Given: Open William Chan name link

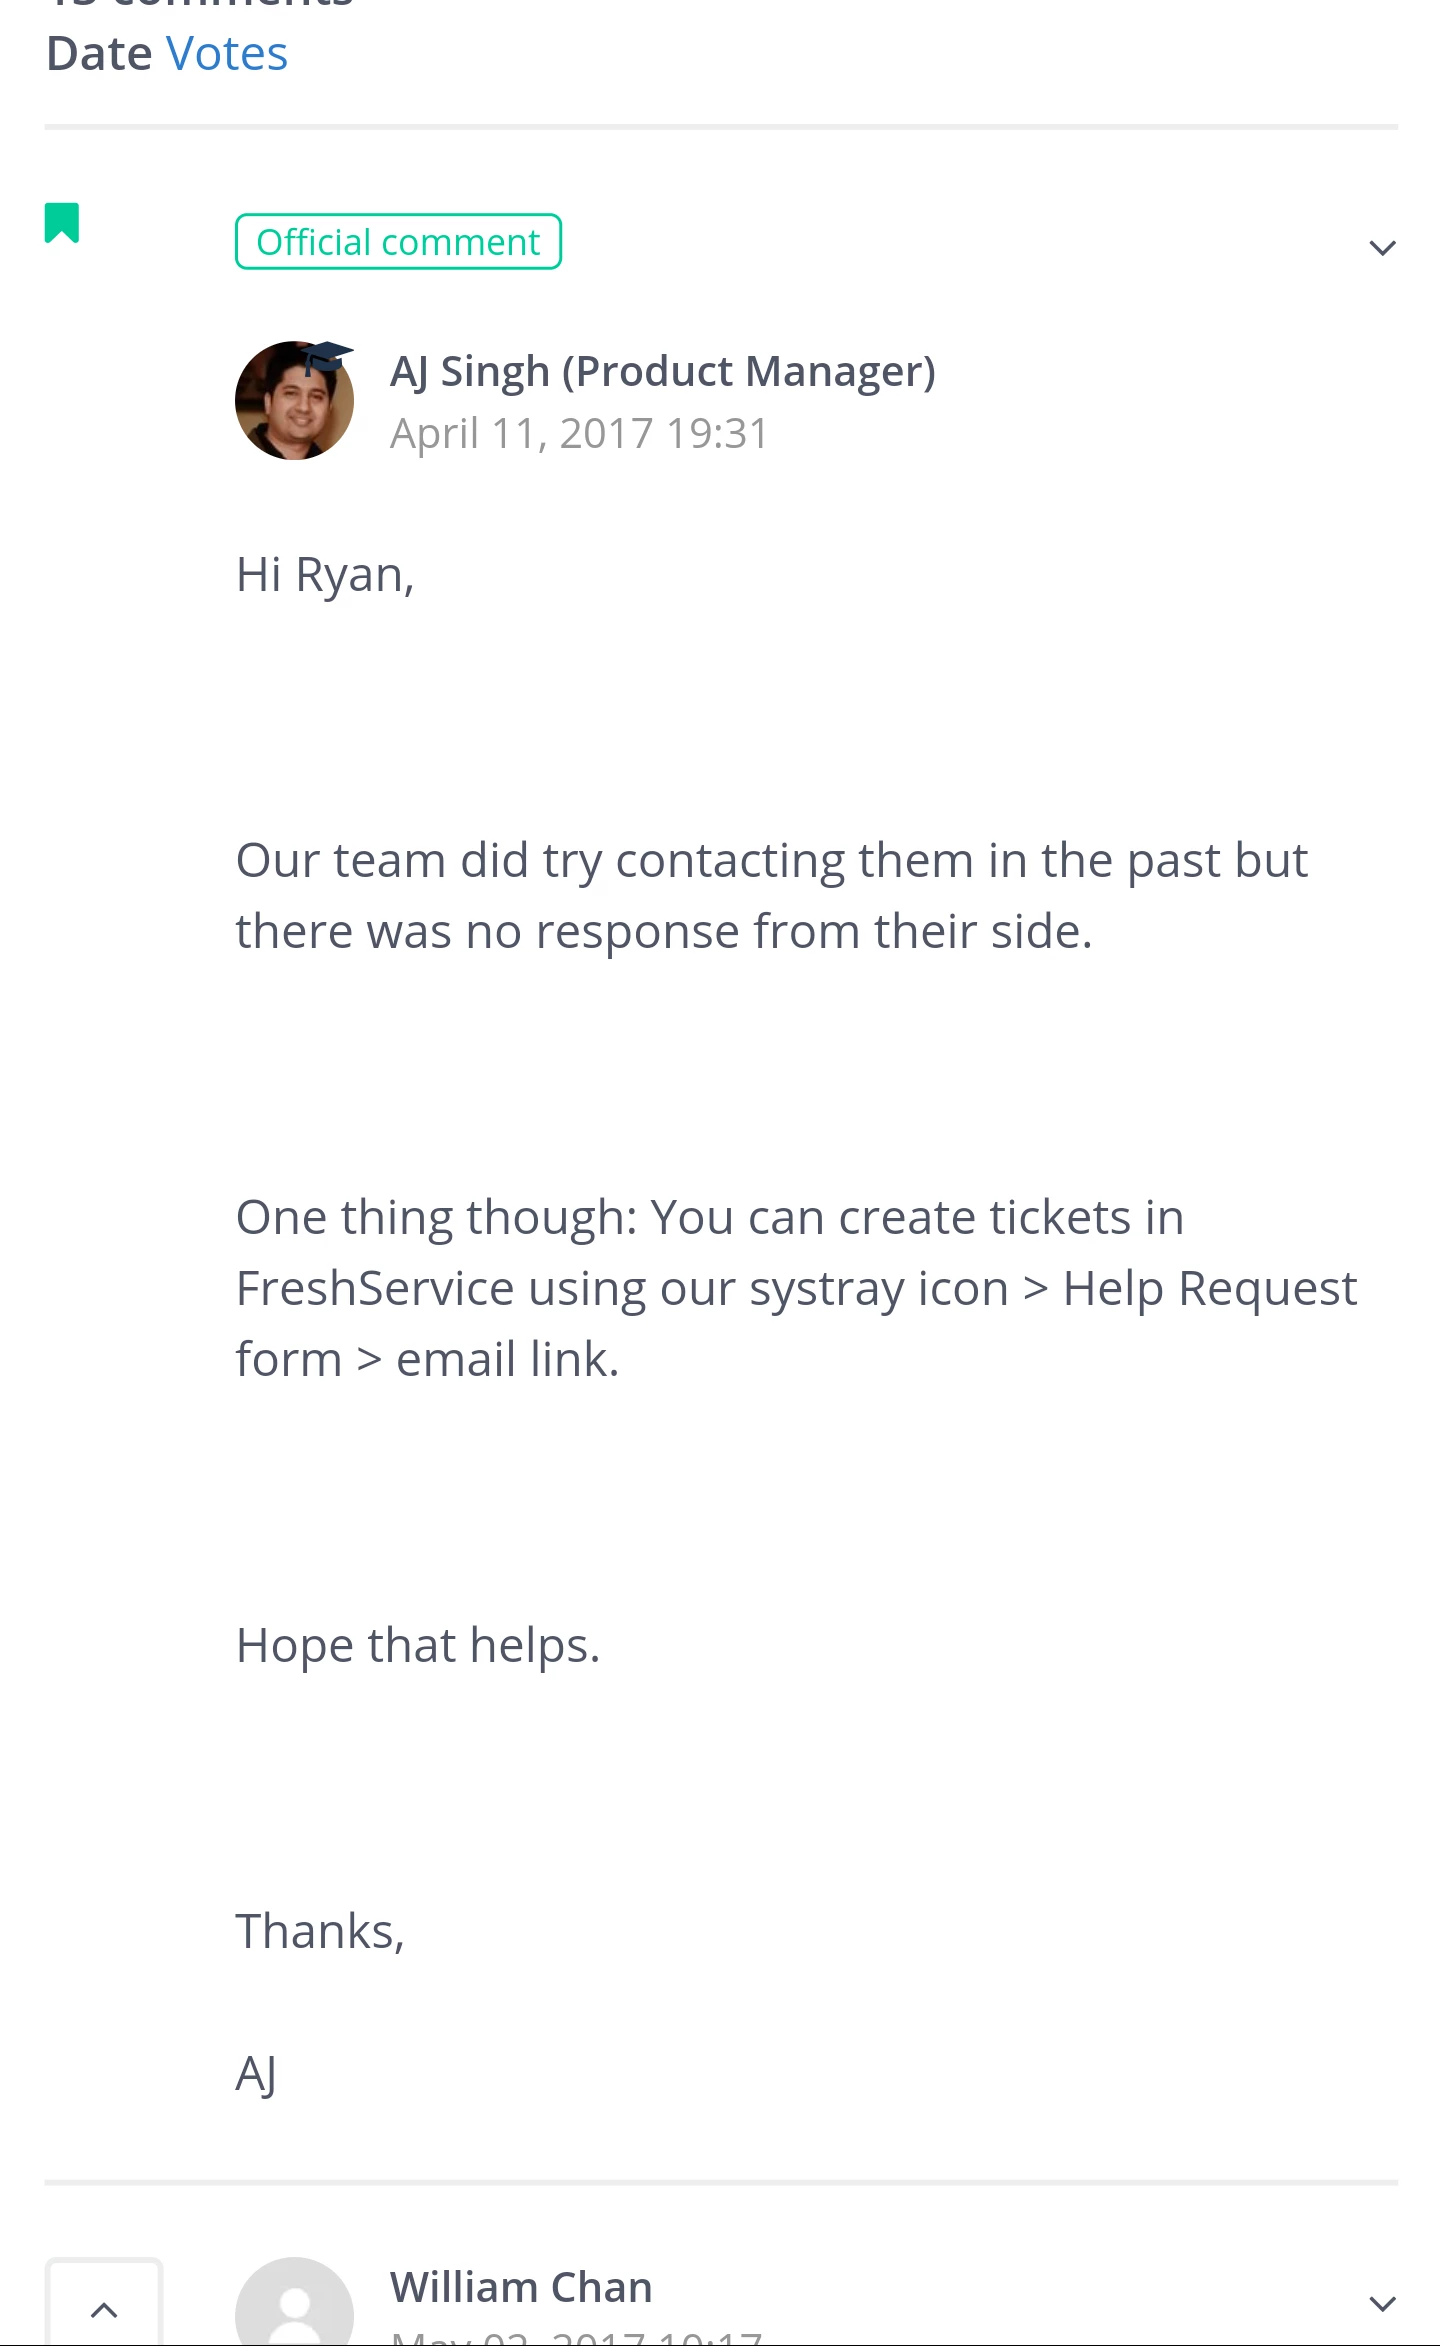Looking at the screenshot, I should point(521,2287).
